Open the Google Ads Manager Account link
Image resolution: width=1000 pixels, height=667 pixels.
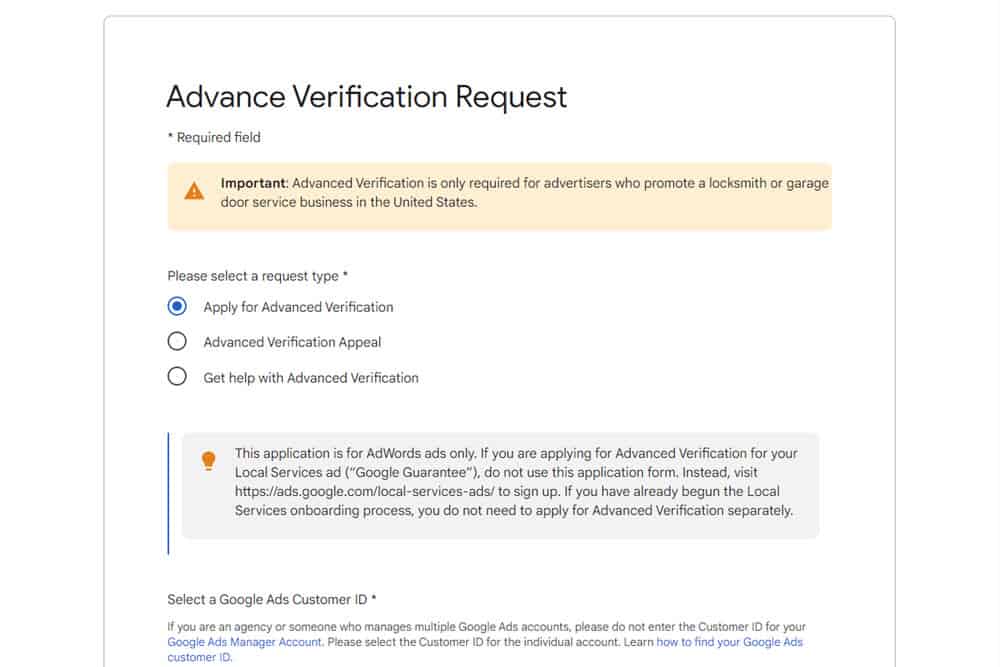(x=245, y=642)
